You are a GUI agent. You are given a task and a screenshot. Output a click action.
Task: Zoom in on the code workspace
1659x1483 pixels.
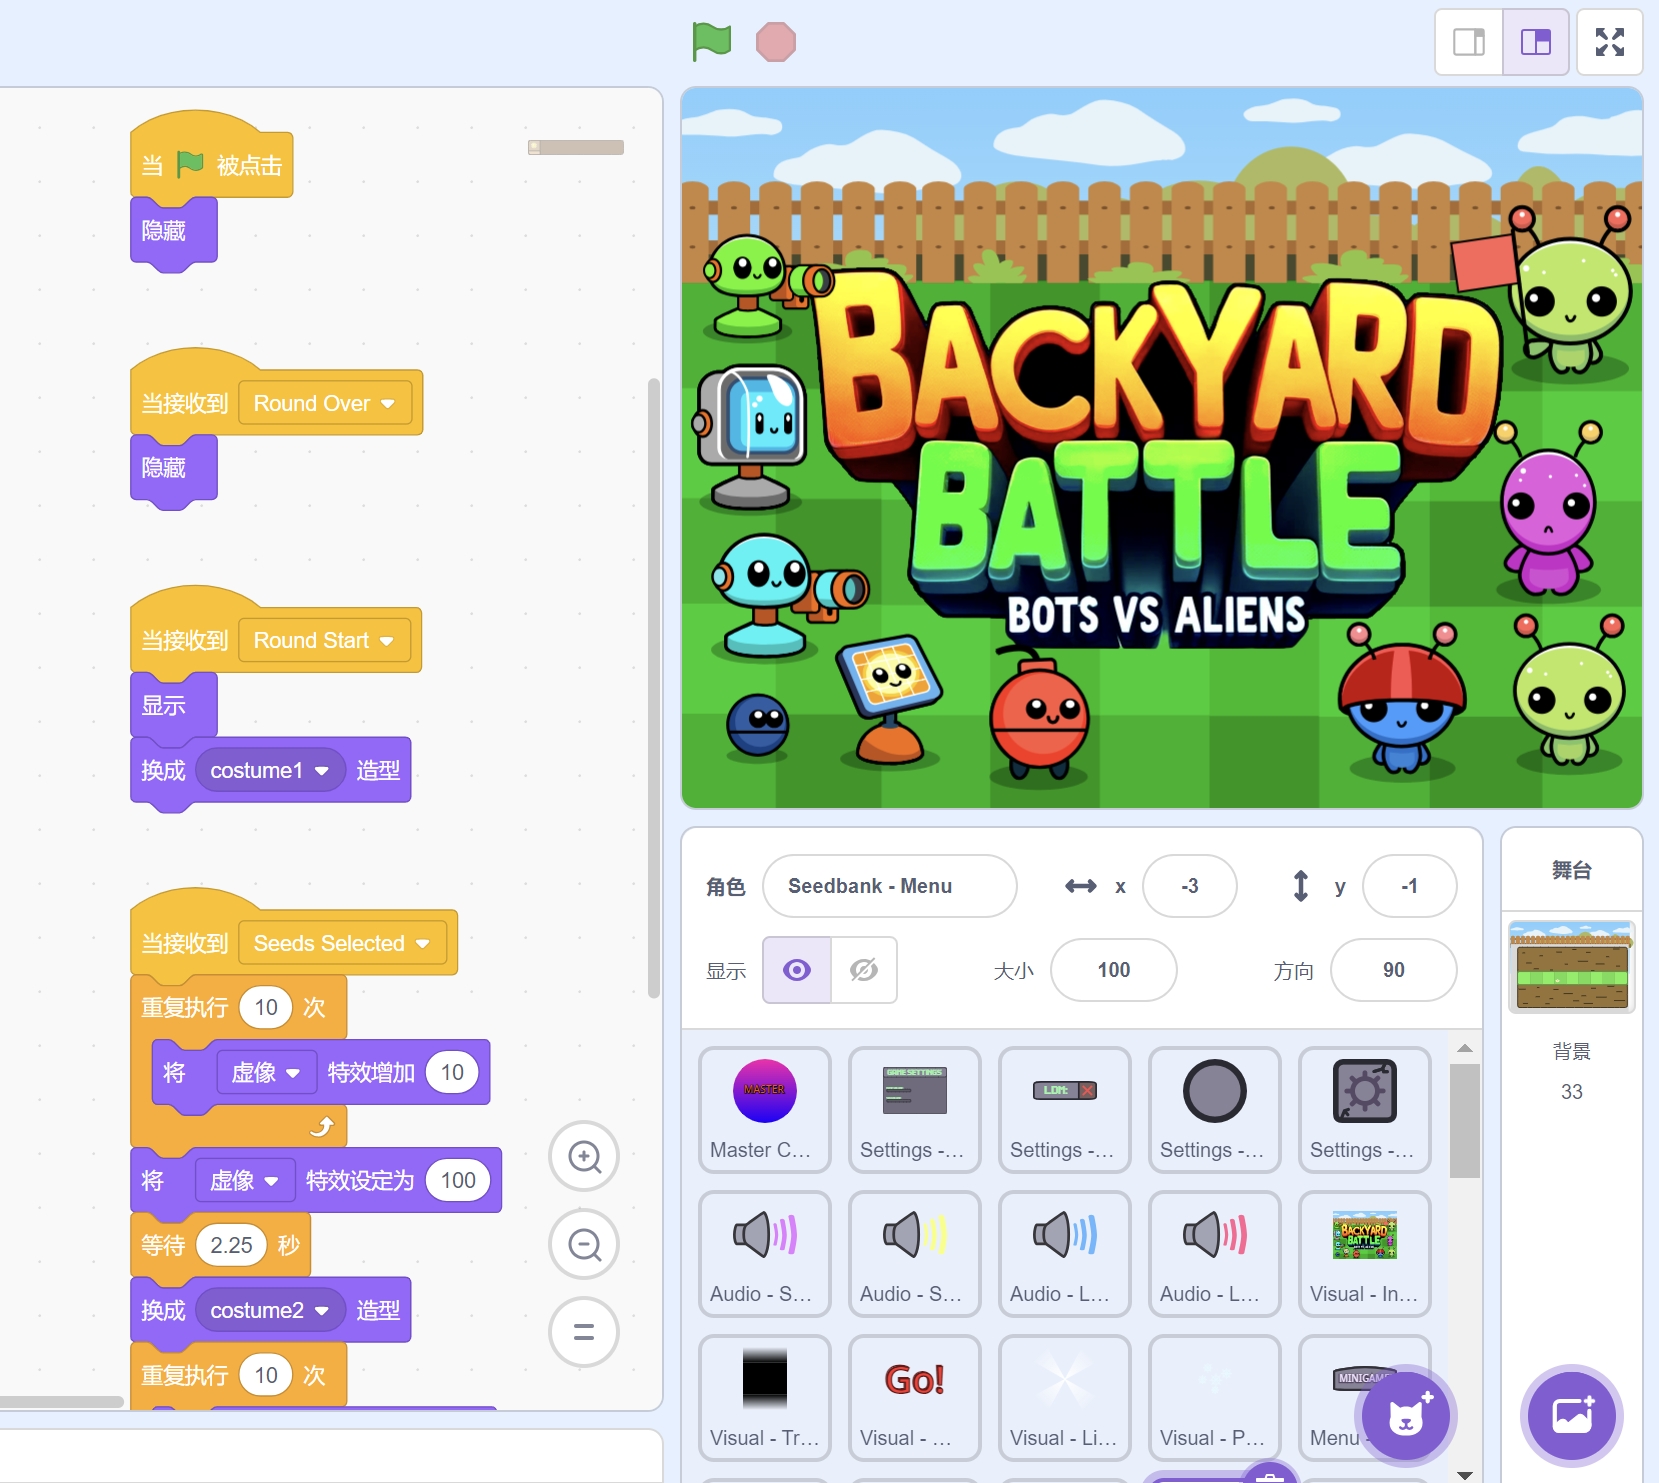tap(584, 1157)
